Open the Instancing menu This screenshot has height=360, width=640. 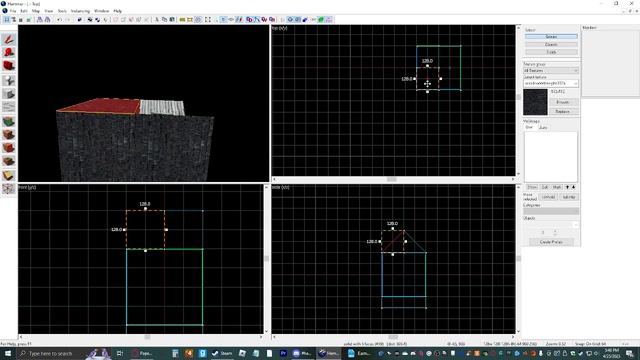(80, 11)
